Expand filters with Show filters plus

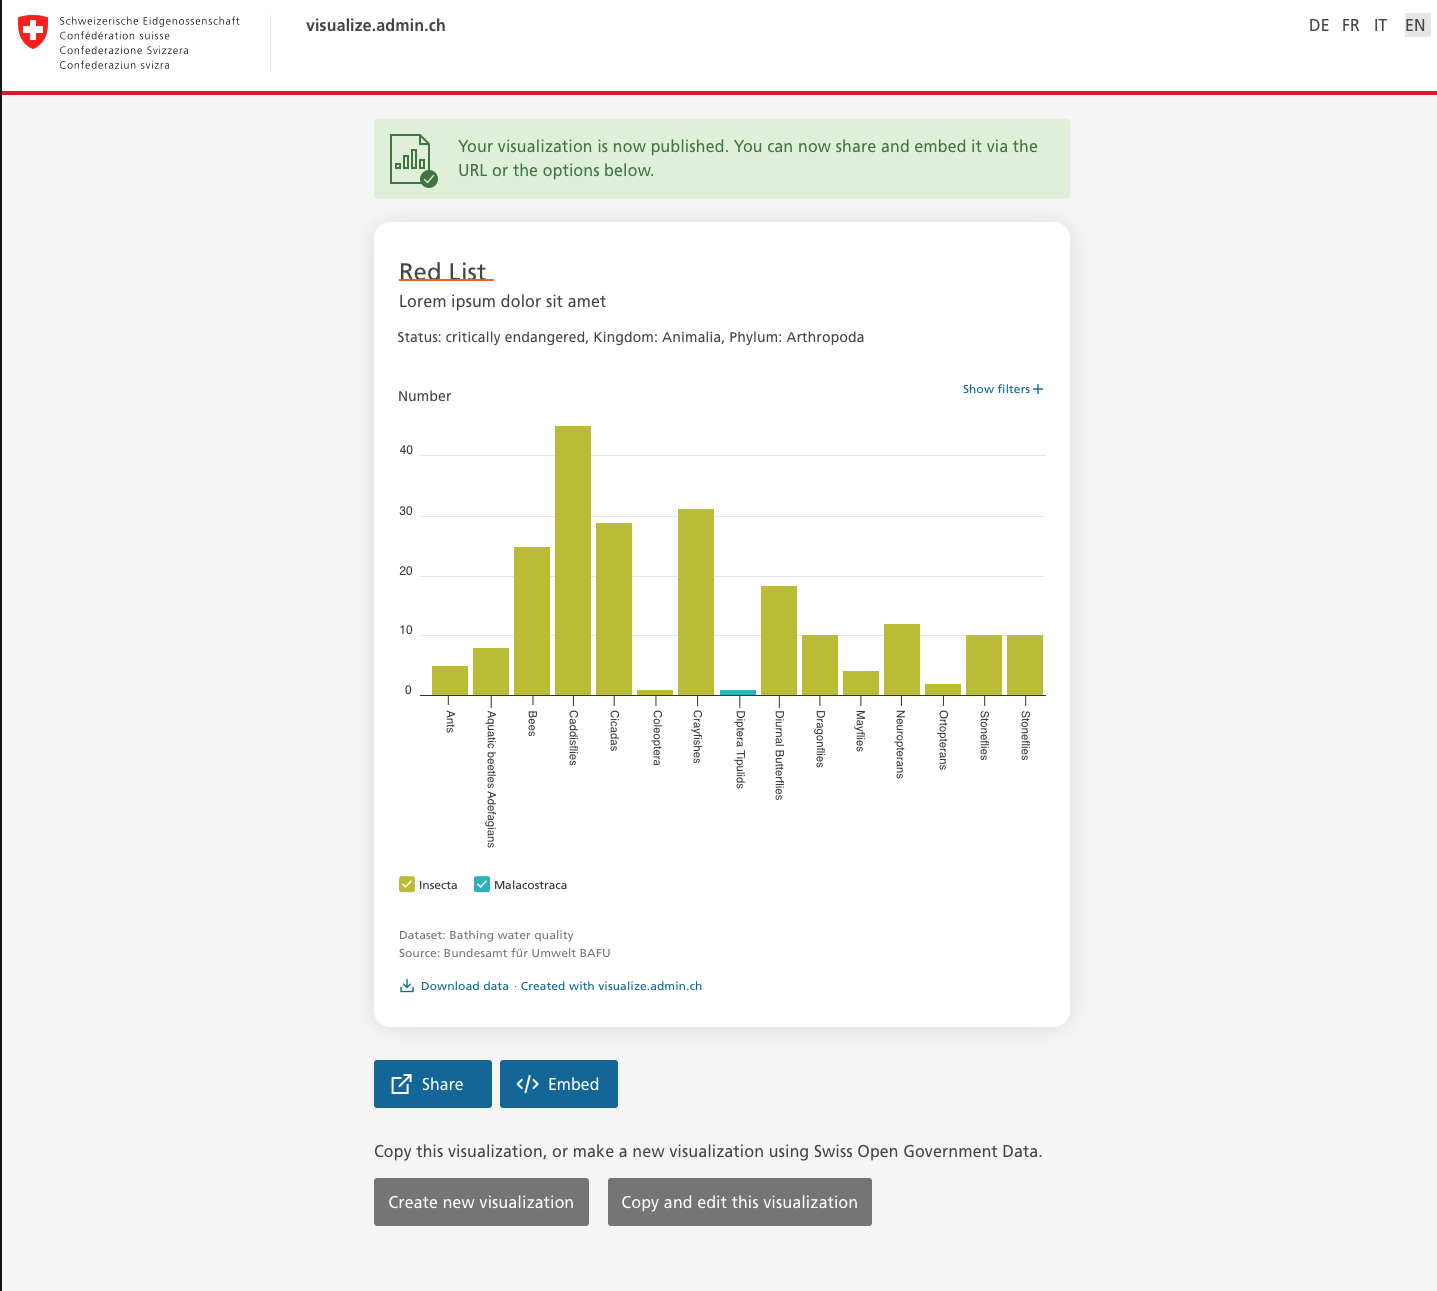[1002, 389]
